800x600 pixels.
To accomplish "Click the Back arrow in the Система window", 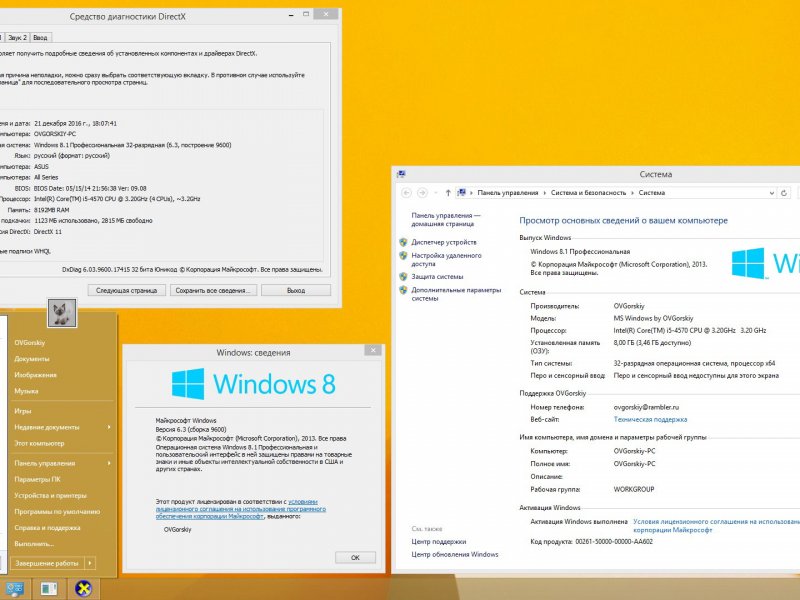I will (407, 193).
